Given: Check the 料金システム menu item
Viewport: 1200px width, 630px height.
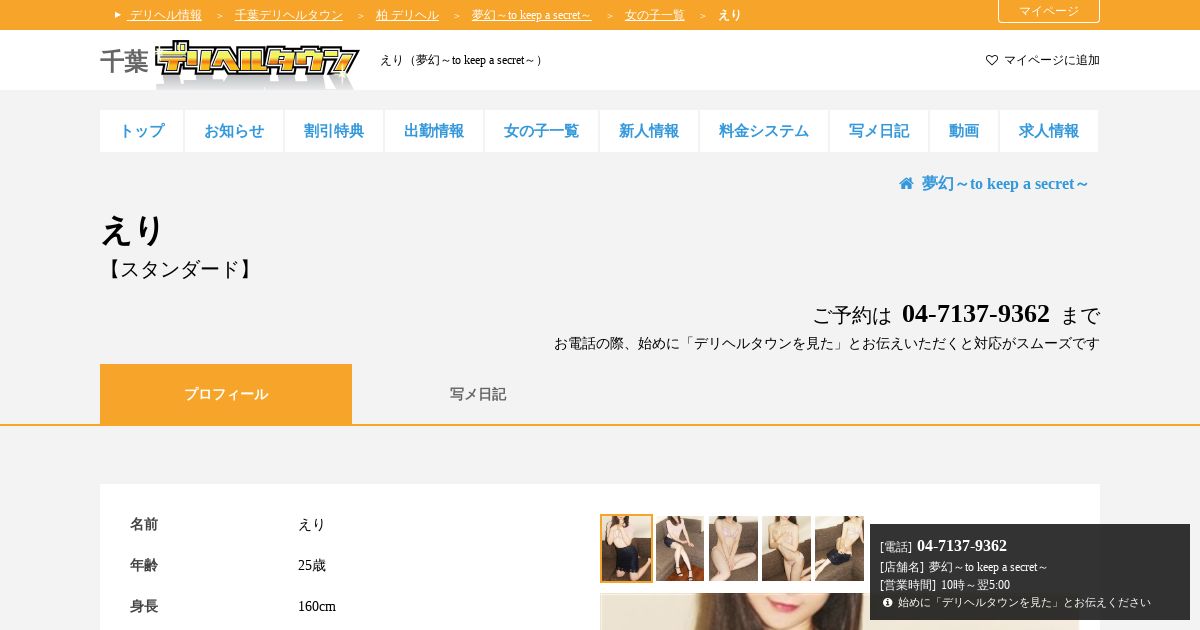Looking at the screenshot, I should (x=764, y=131).
